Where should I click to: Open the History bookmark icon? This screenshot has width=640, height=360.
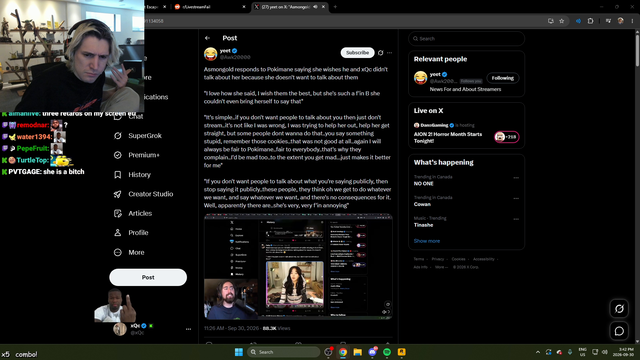point(118,175)
